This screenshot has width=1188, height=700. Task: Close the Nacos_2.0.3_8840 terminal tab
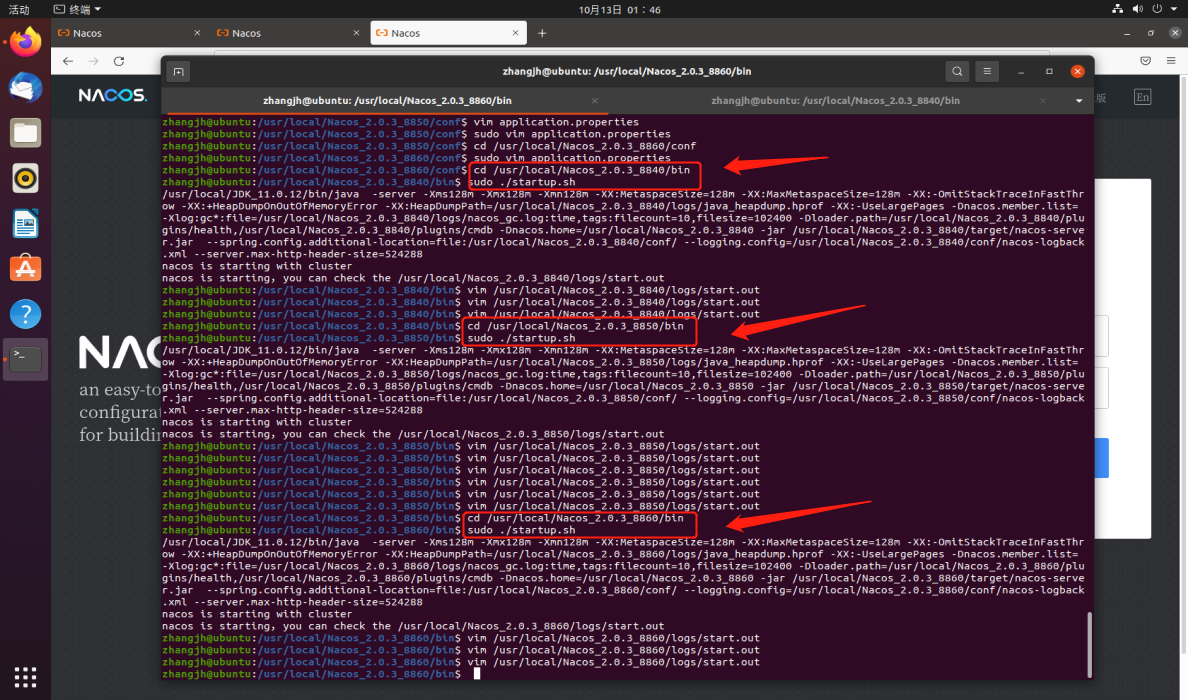1043,101
